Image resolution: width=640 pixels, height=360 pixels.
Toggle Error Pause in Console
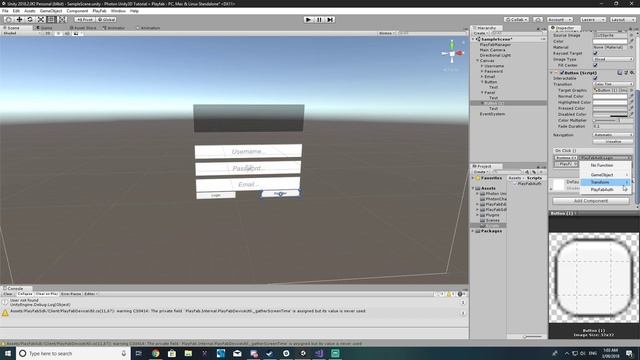pos(71,294)
